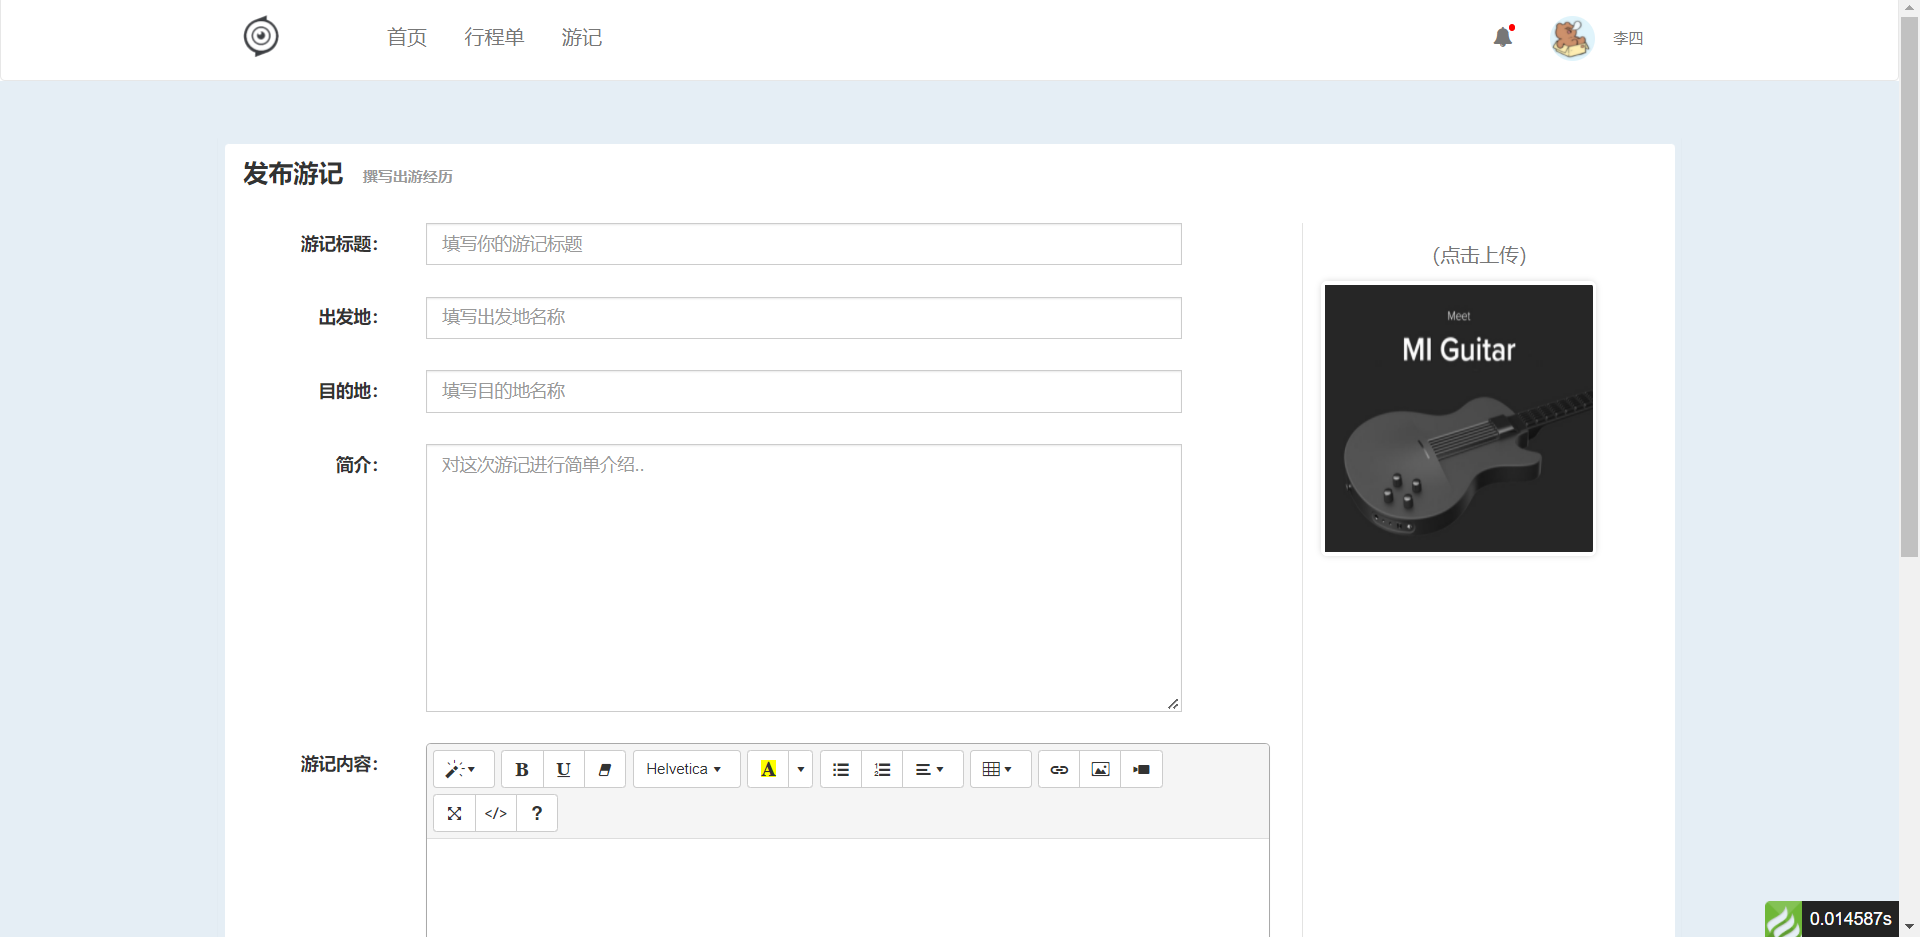
Task: Click inside the 游记内容 editor area
Action: tap(848, 888)
